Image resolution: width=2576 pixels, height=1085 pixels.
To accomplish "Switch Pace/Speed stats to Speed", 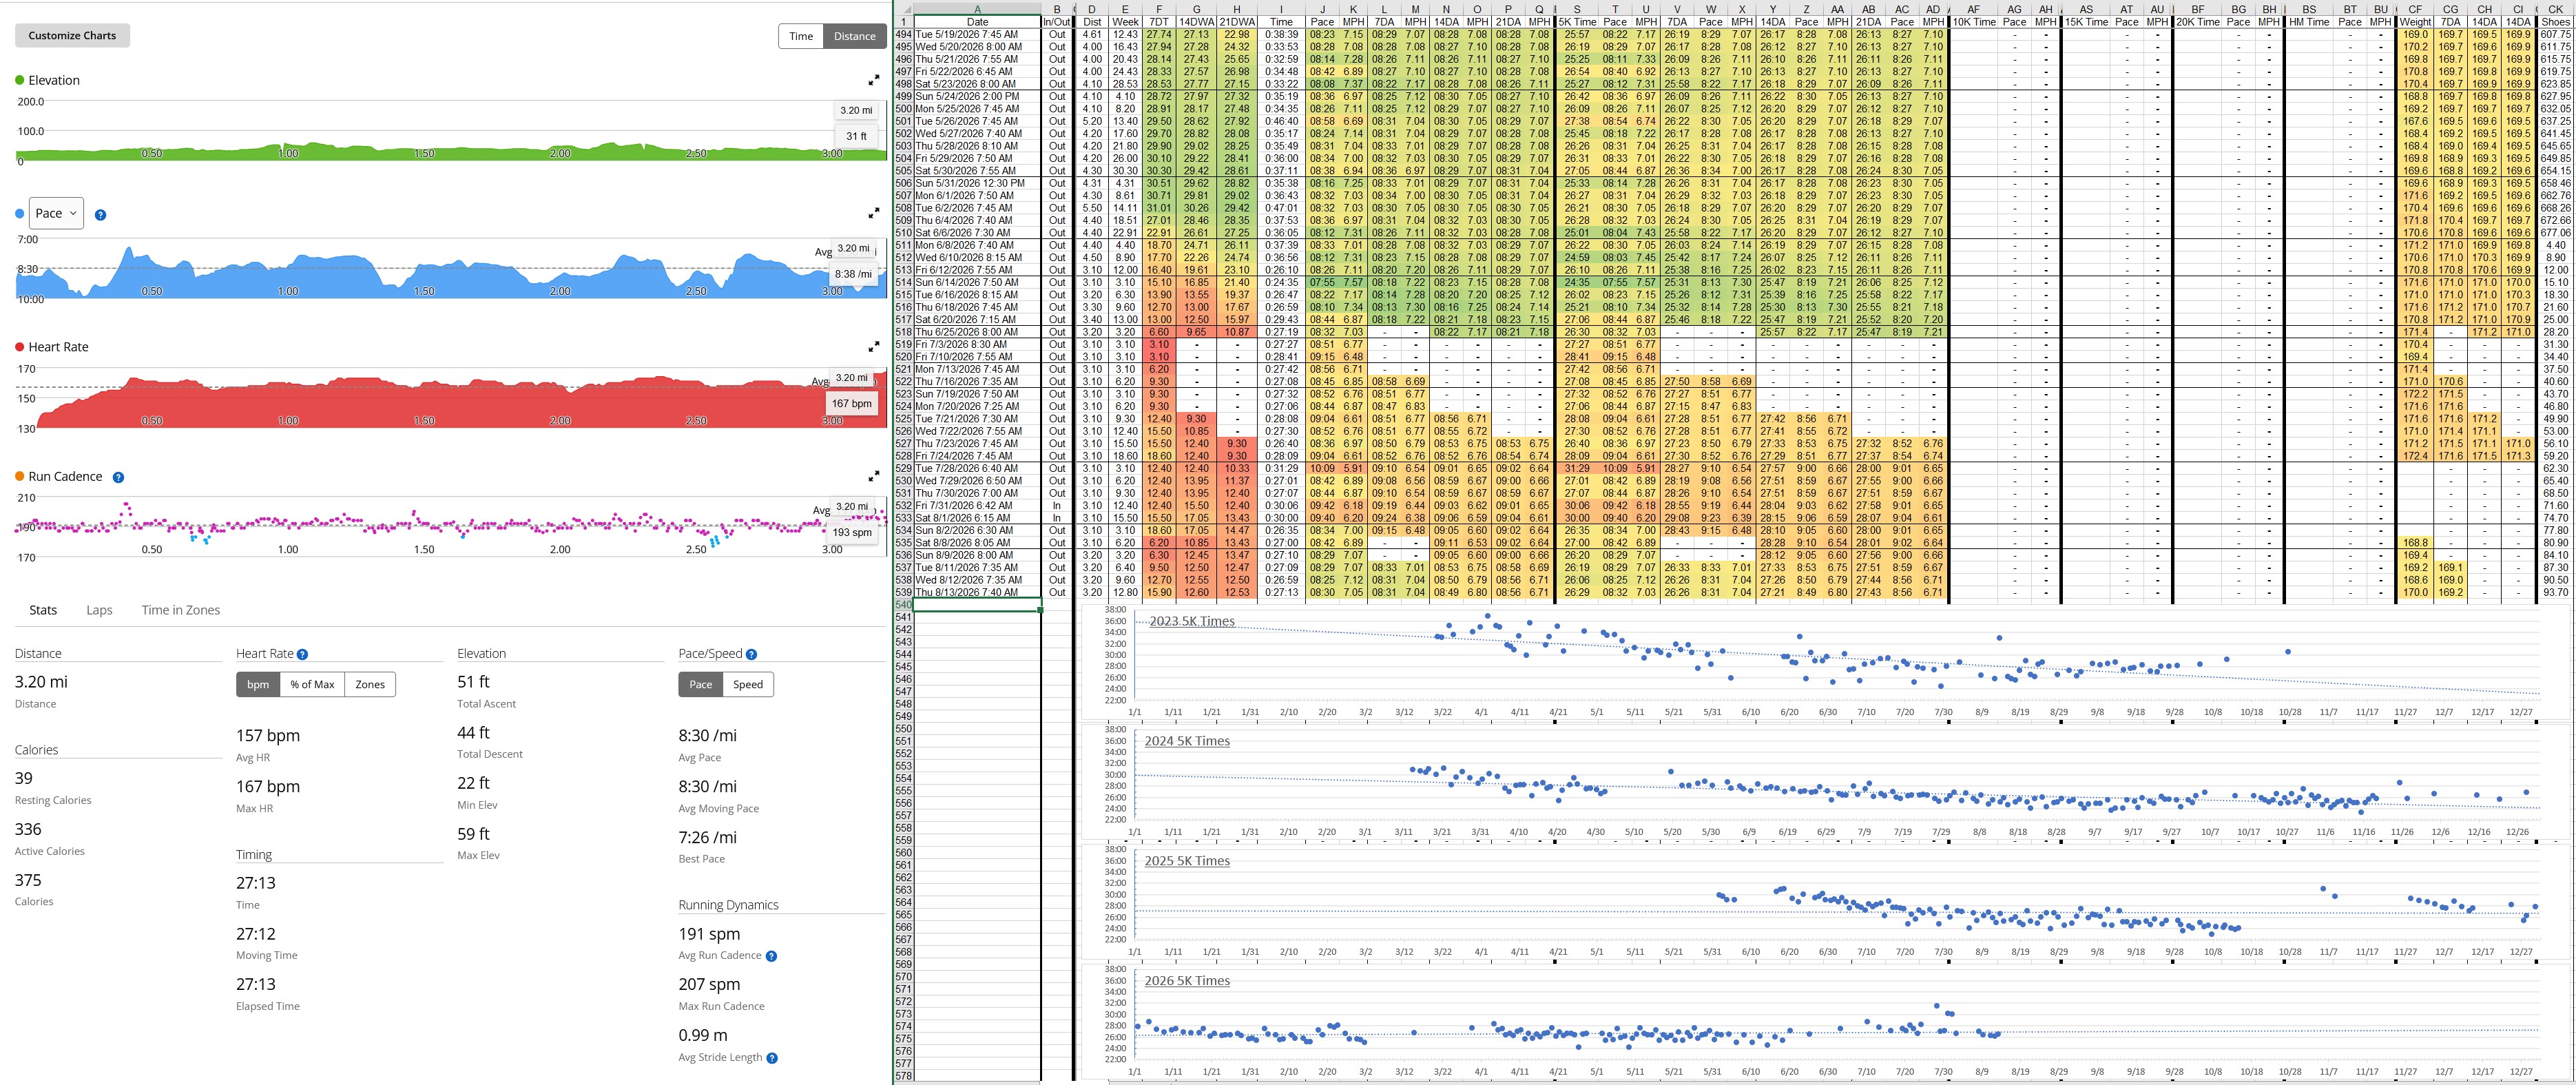I will coord(748,684).
